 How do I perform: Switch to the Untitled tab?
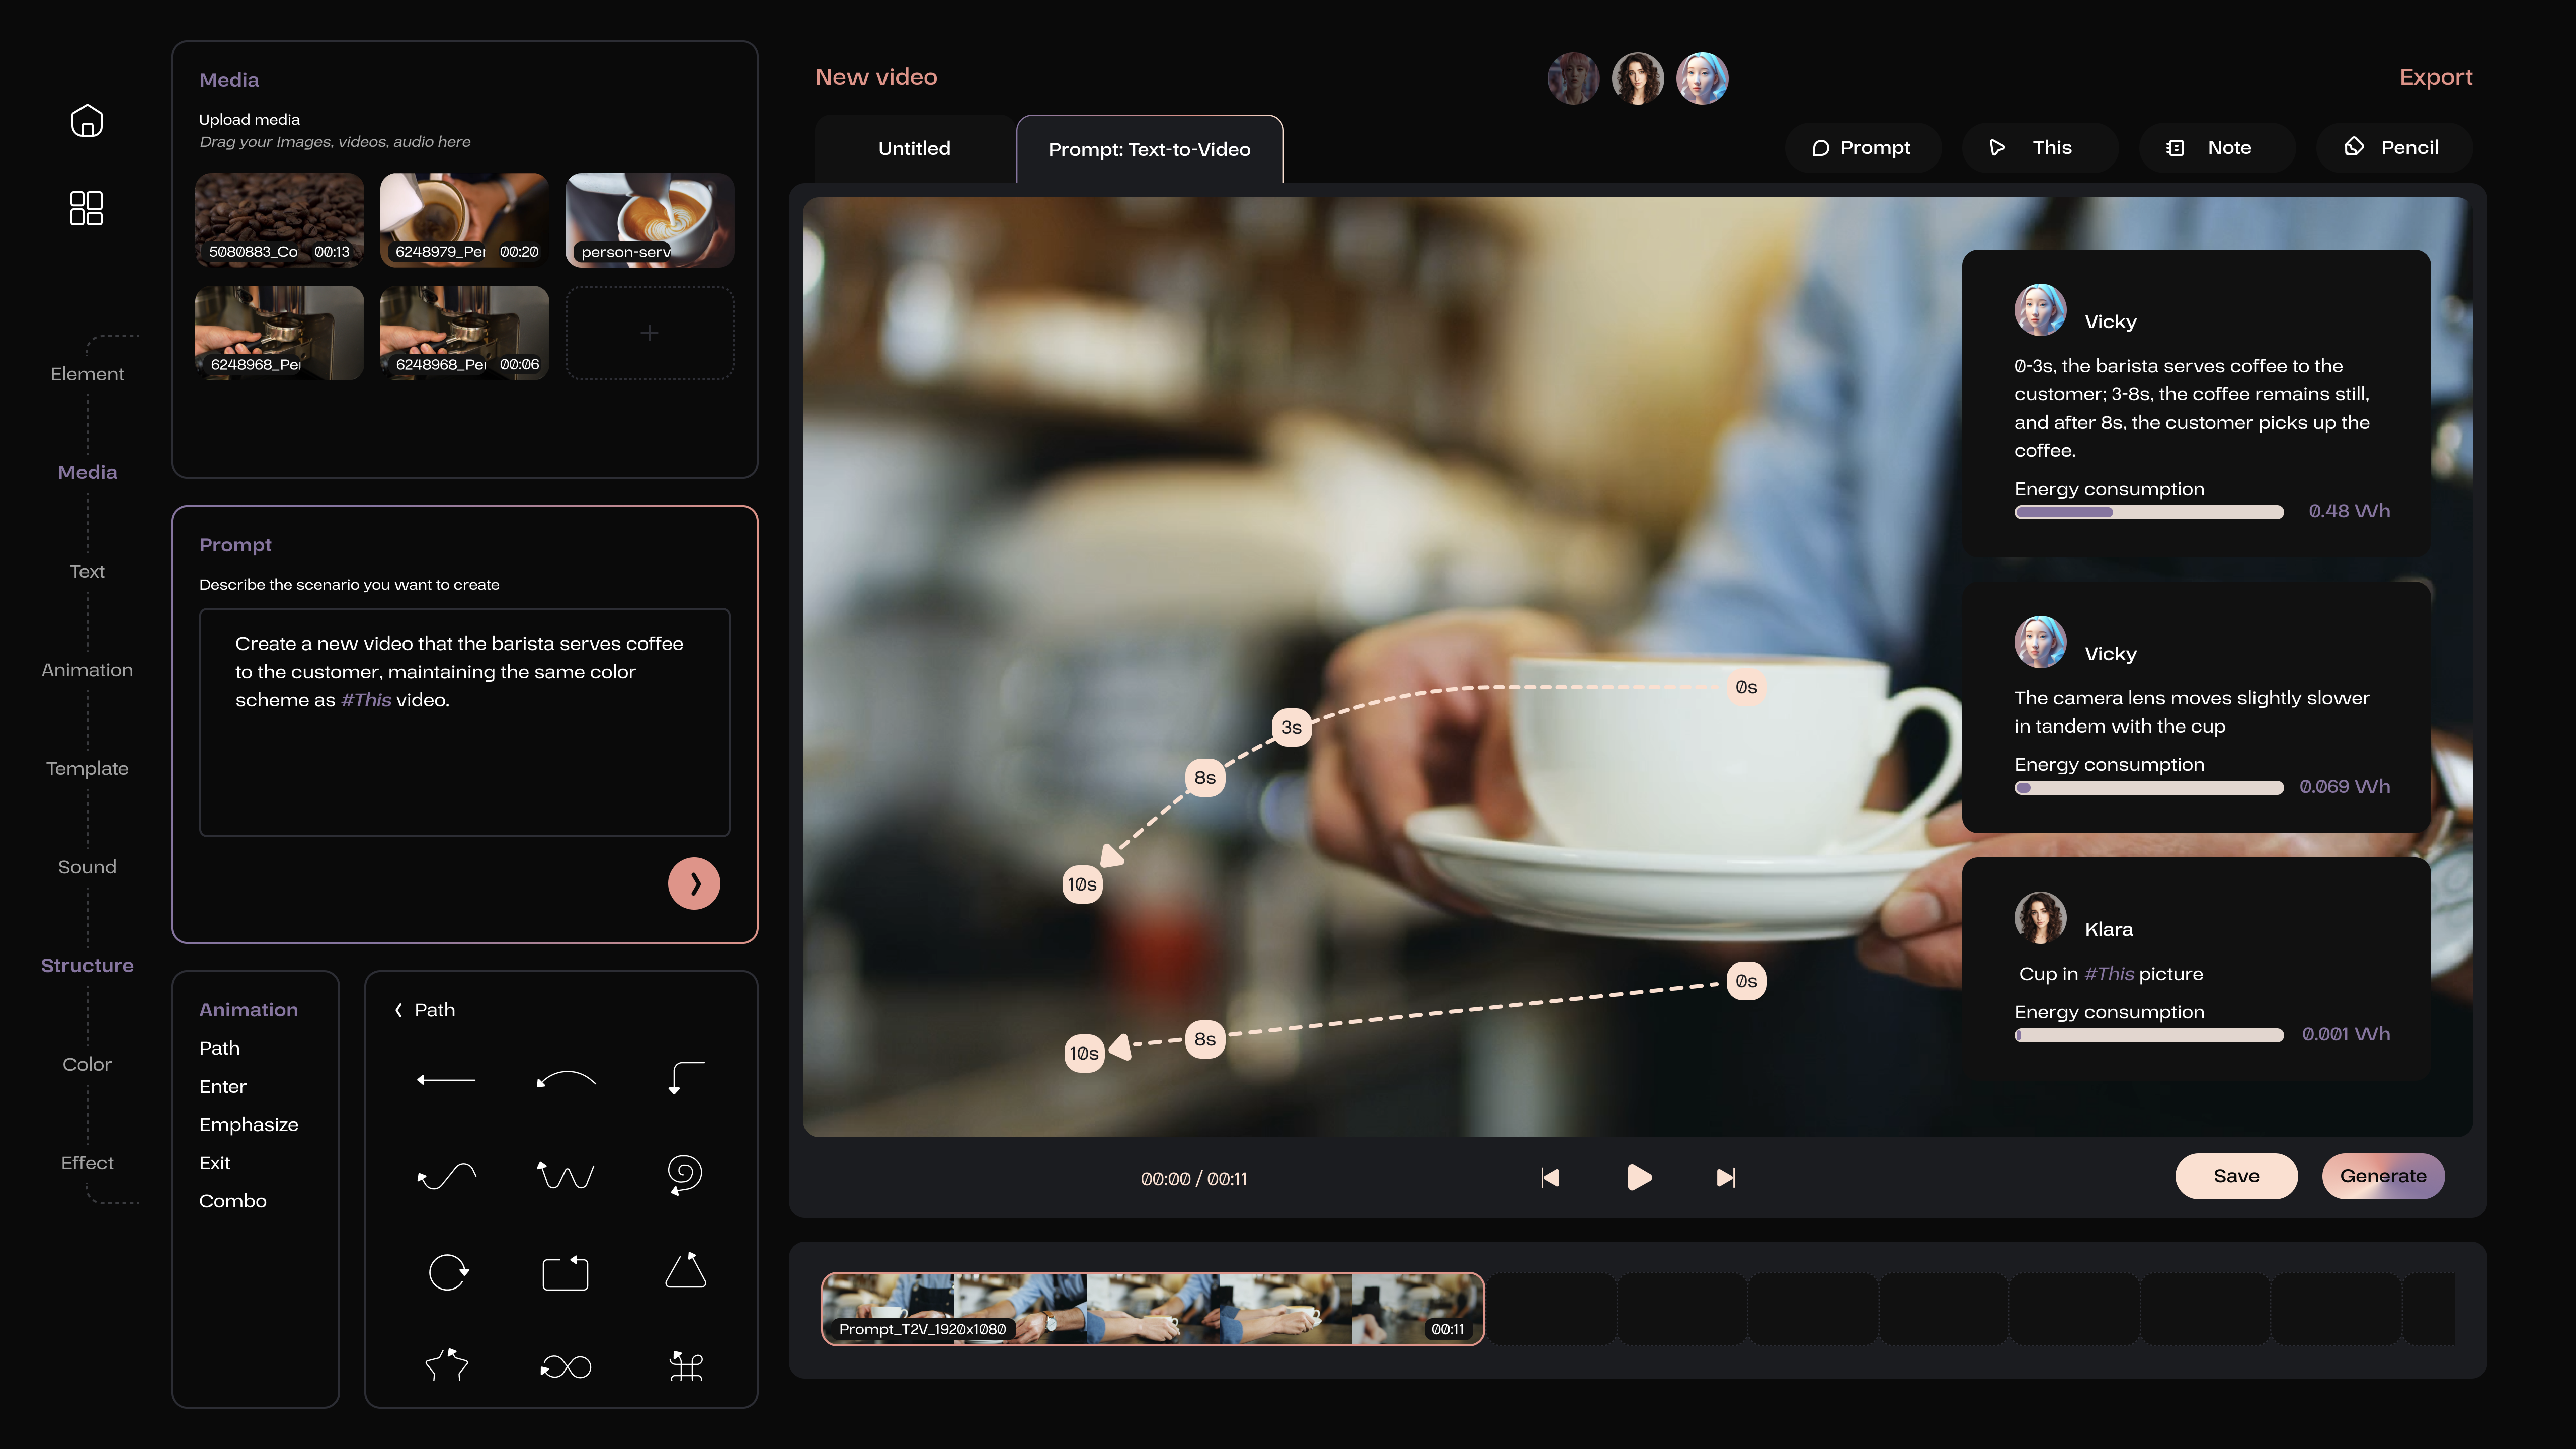[x=914, y=148]
